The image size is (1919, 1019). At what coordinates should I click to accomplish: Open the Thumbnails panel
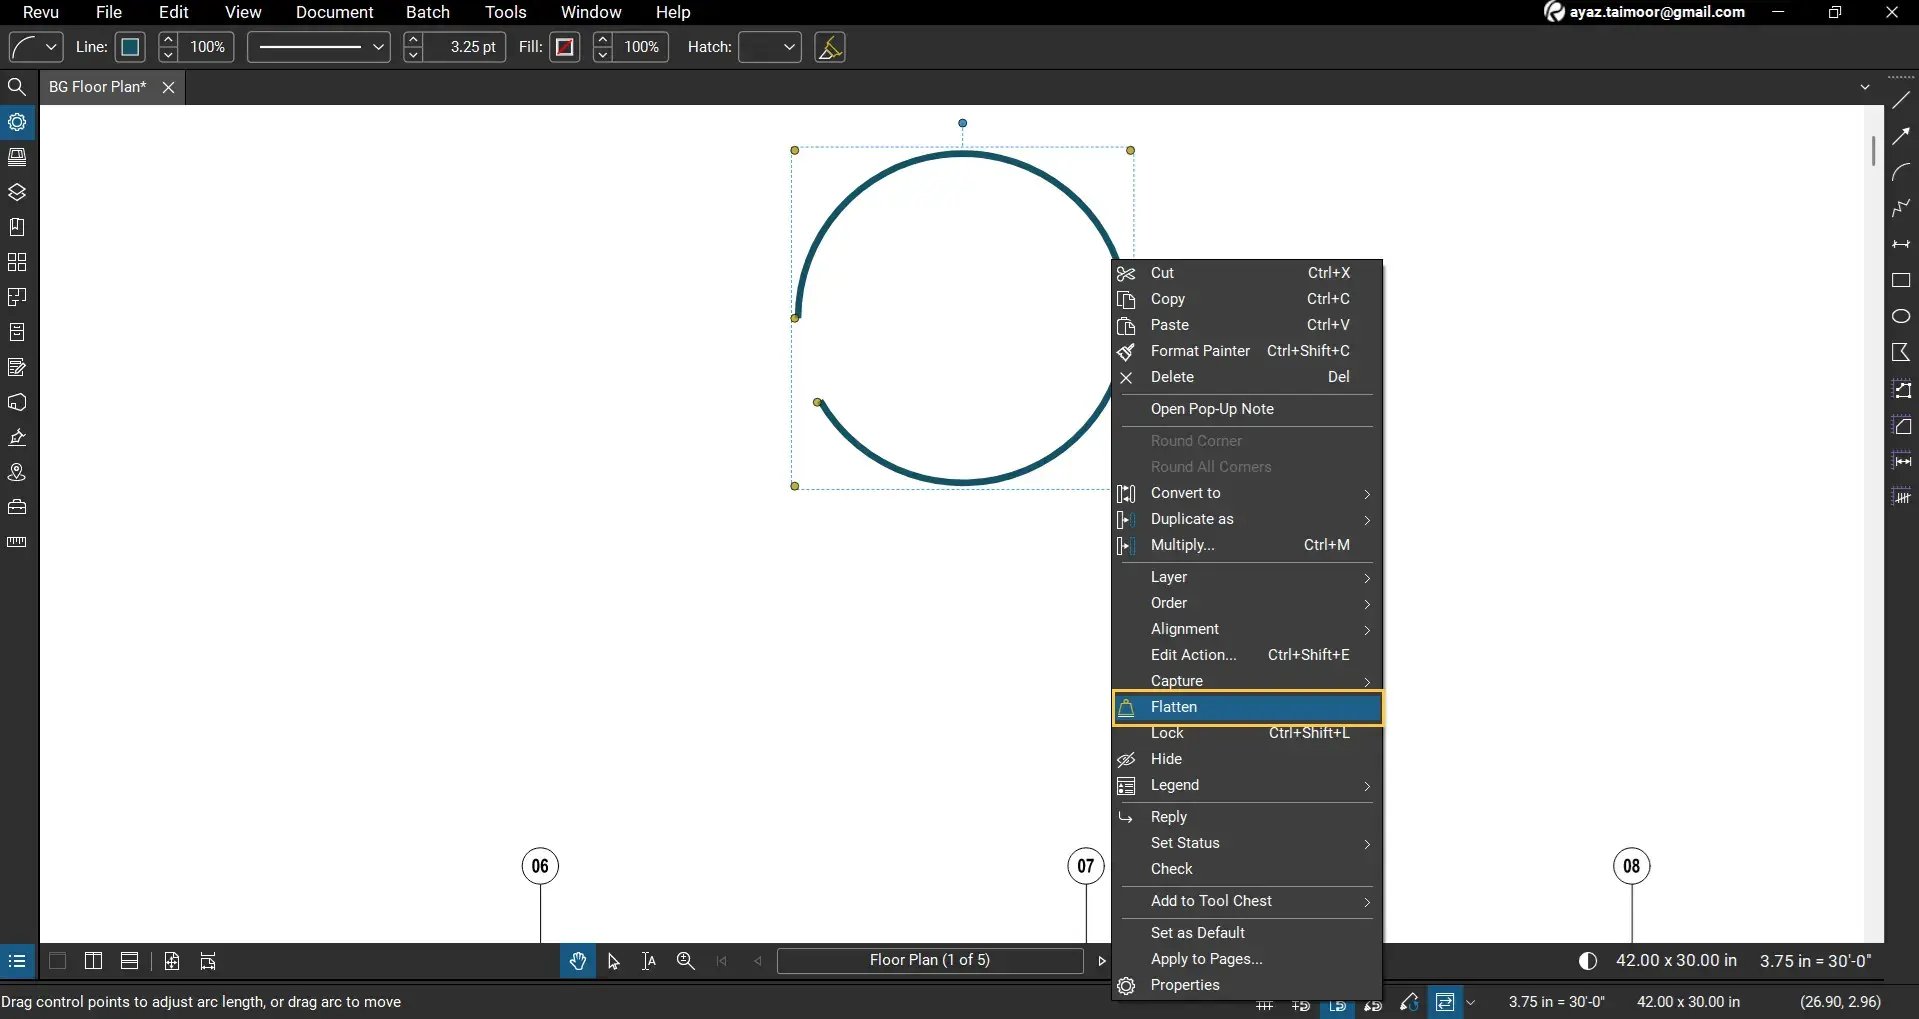point(17,157)
